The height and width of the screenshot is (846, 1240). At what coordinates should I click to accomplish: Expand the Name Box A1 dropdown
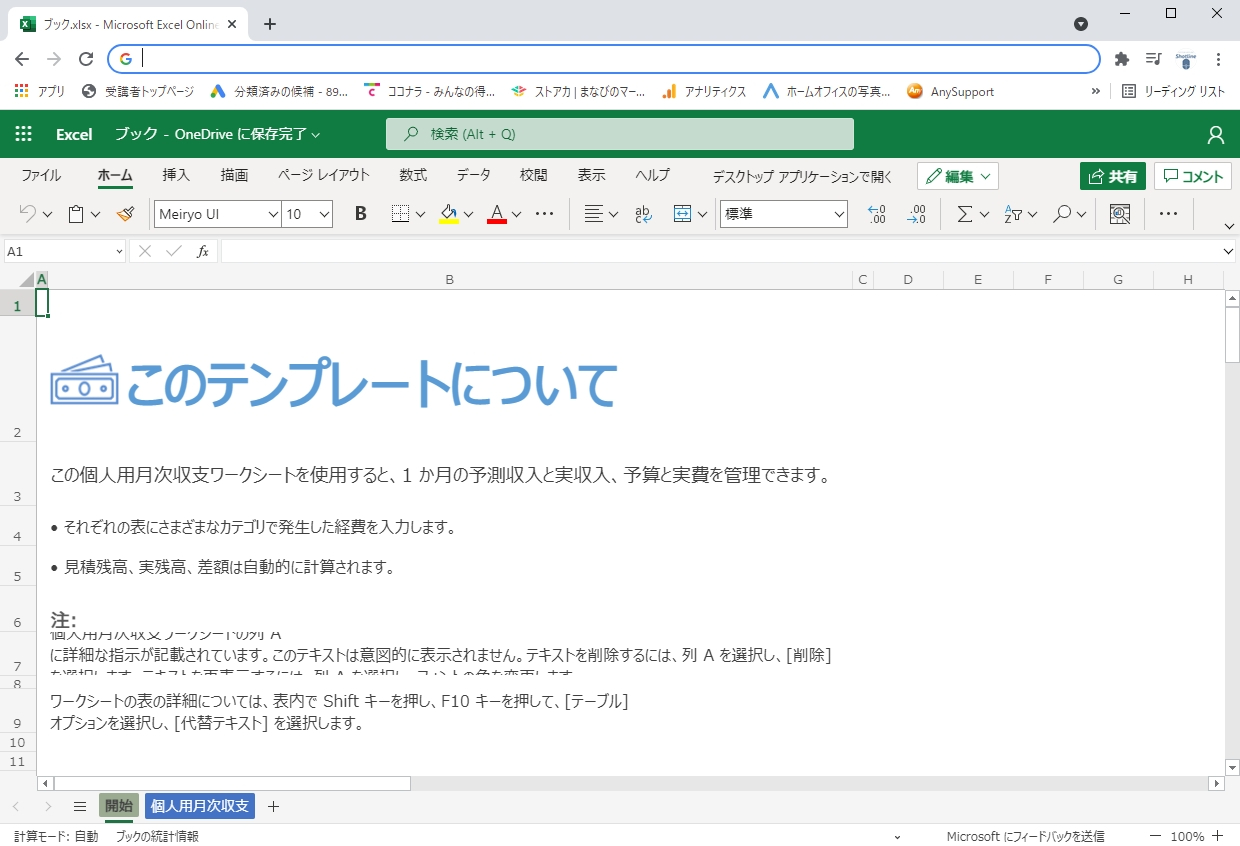120,252
